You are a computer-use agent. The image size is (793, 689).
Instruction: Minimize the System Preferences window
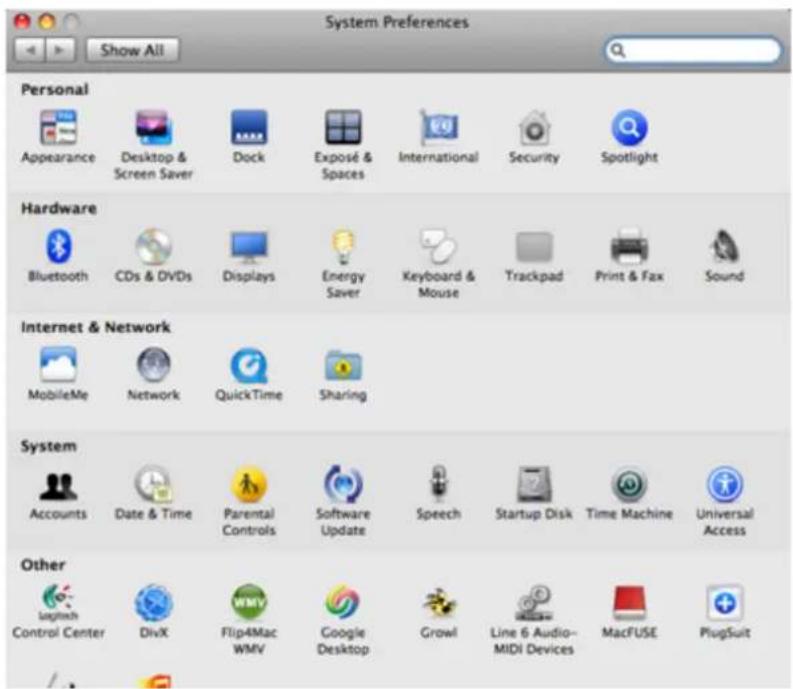(x=47, y=21)
